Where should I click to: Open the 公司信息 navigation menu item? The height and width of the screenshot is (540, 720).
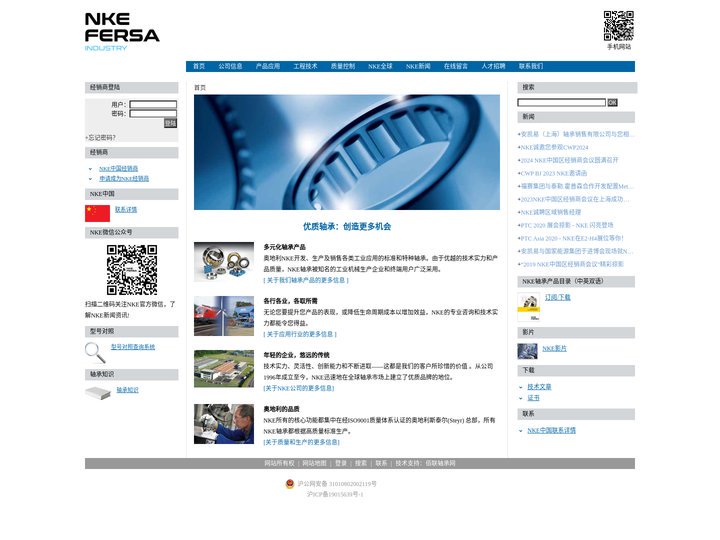pyautogui.click(x=230, y=66)
